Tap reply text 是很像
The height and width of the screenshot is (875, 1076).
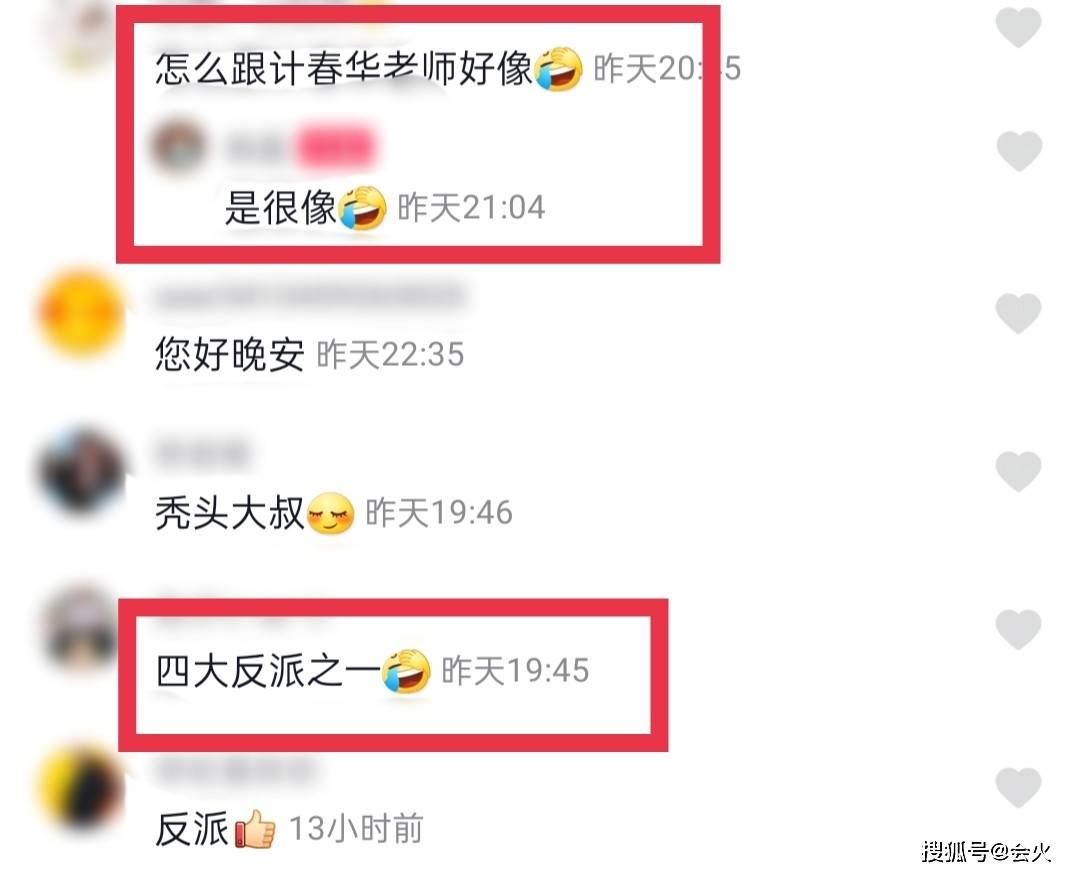coord(280,207)
